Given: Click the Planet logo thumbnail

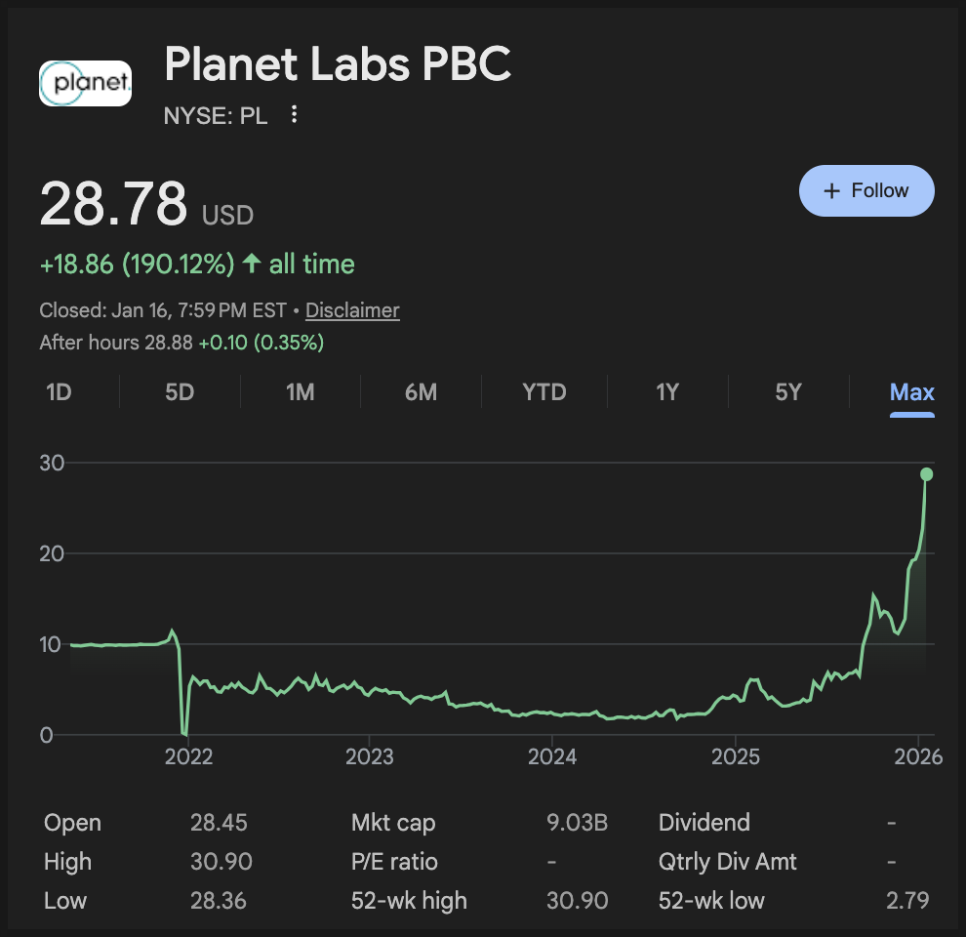Looking at the screenshot, I should 85,84.
